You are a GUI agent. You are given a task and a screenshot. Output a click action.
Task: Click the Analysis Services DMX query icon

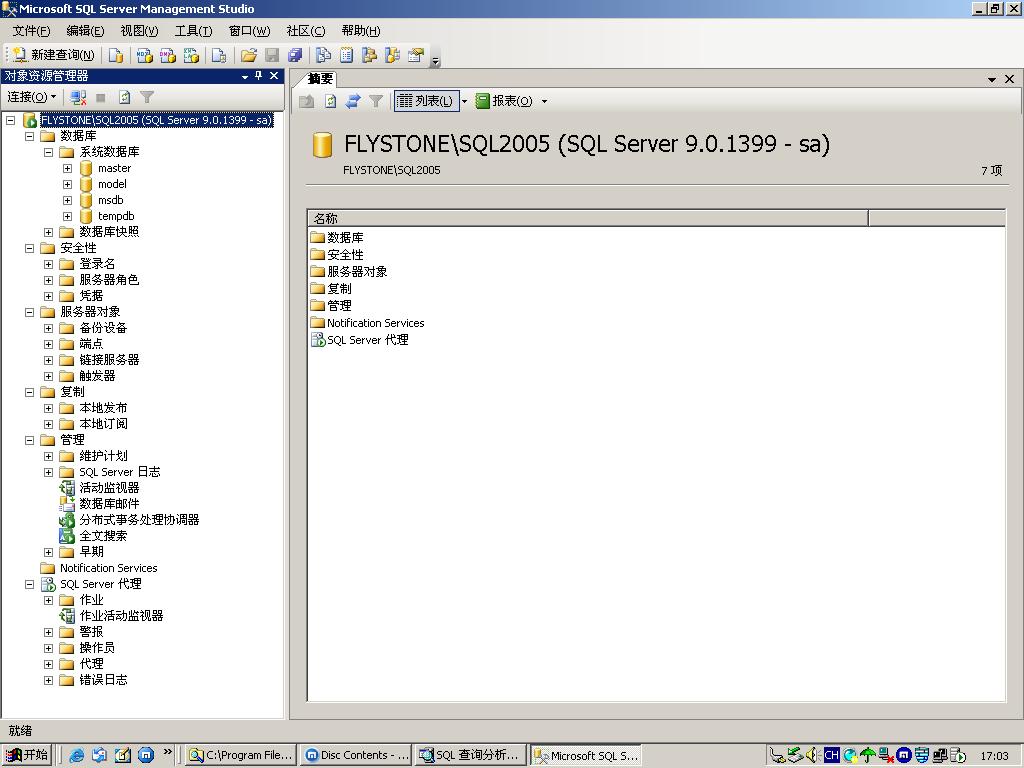pos(168,56)
